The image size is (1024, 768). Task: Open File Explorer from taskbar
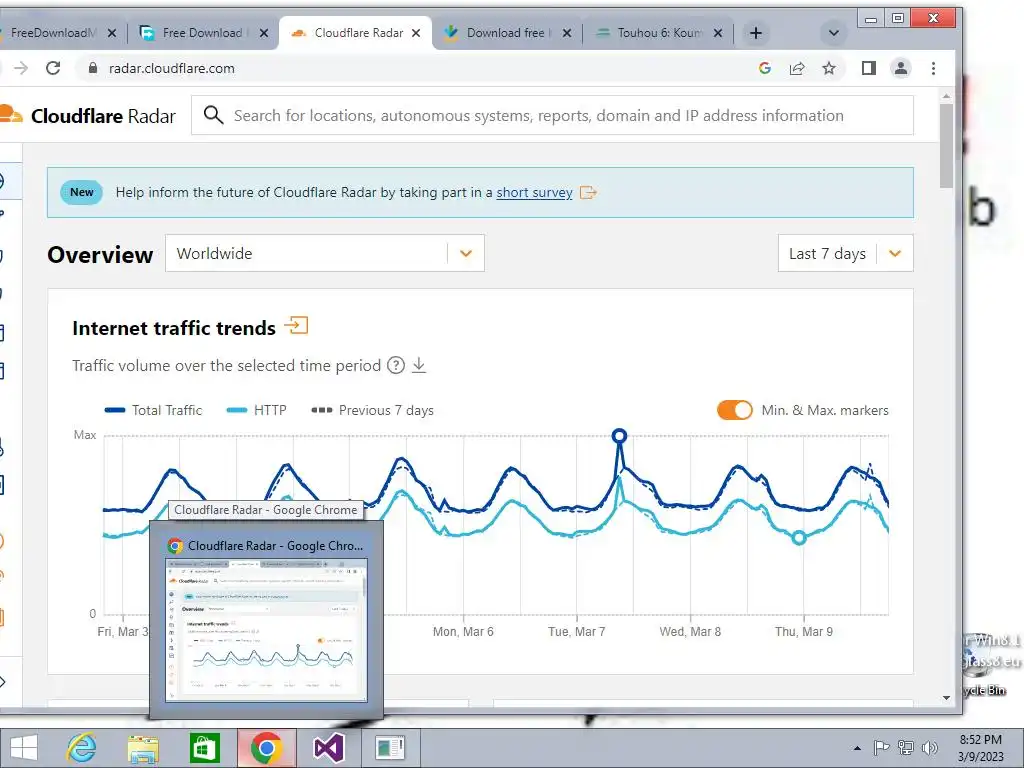[142, 748]
